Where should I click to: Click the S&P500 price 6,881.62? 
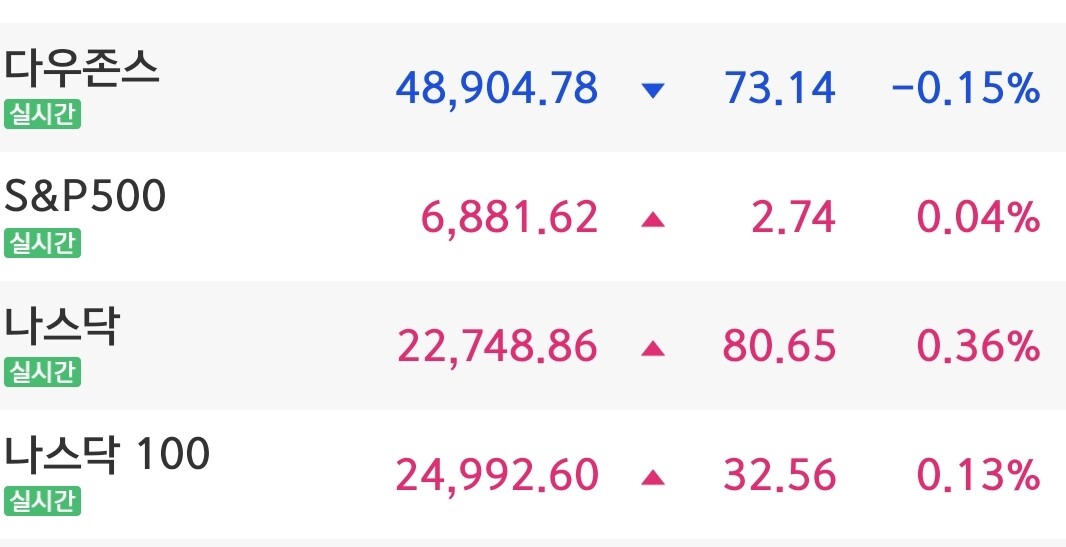(x=510, y=218)
